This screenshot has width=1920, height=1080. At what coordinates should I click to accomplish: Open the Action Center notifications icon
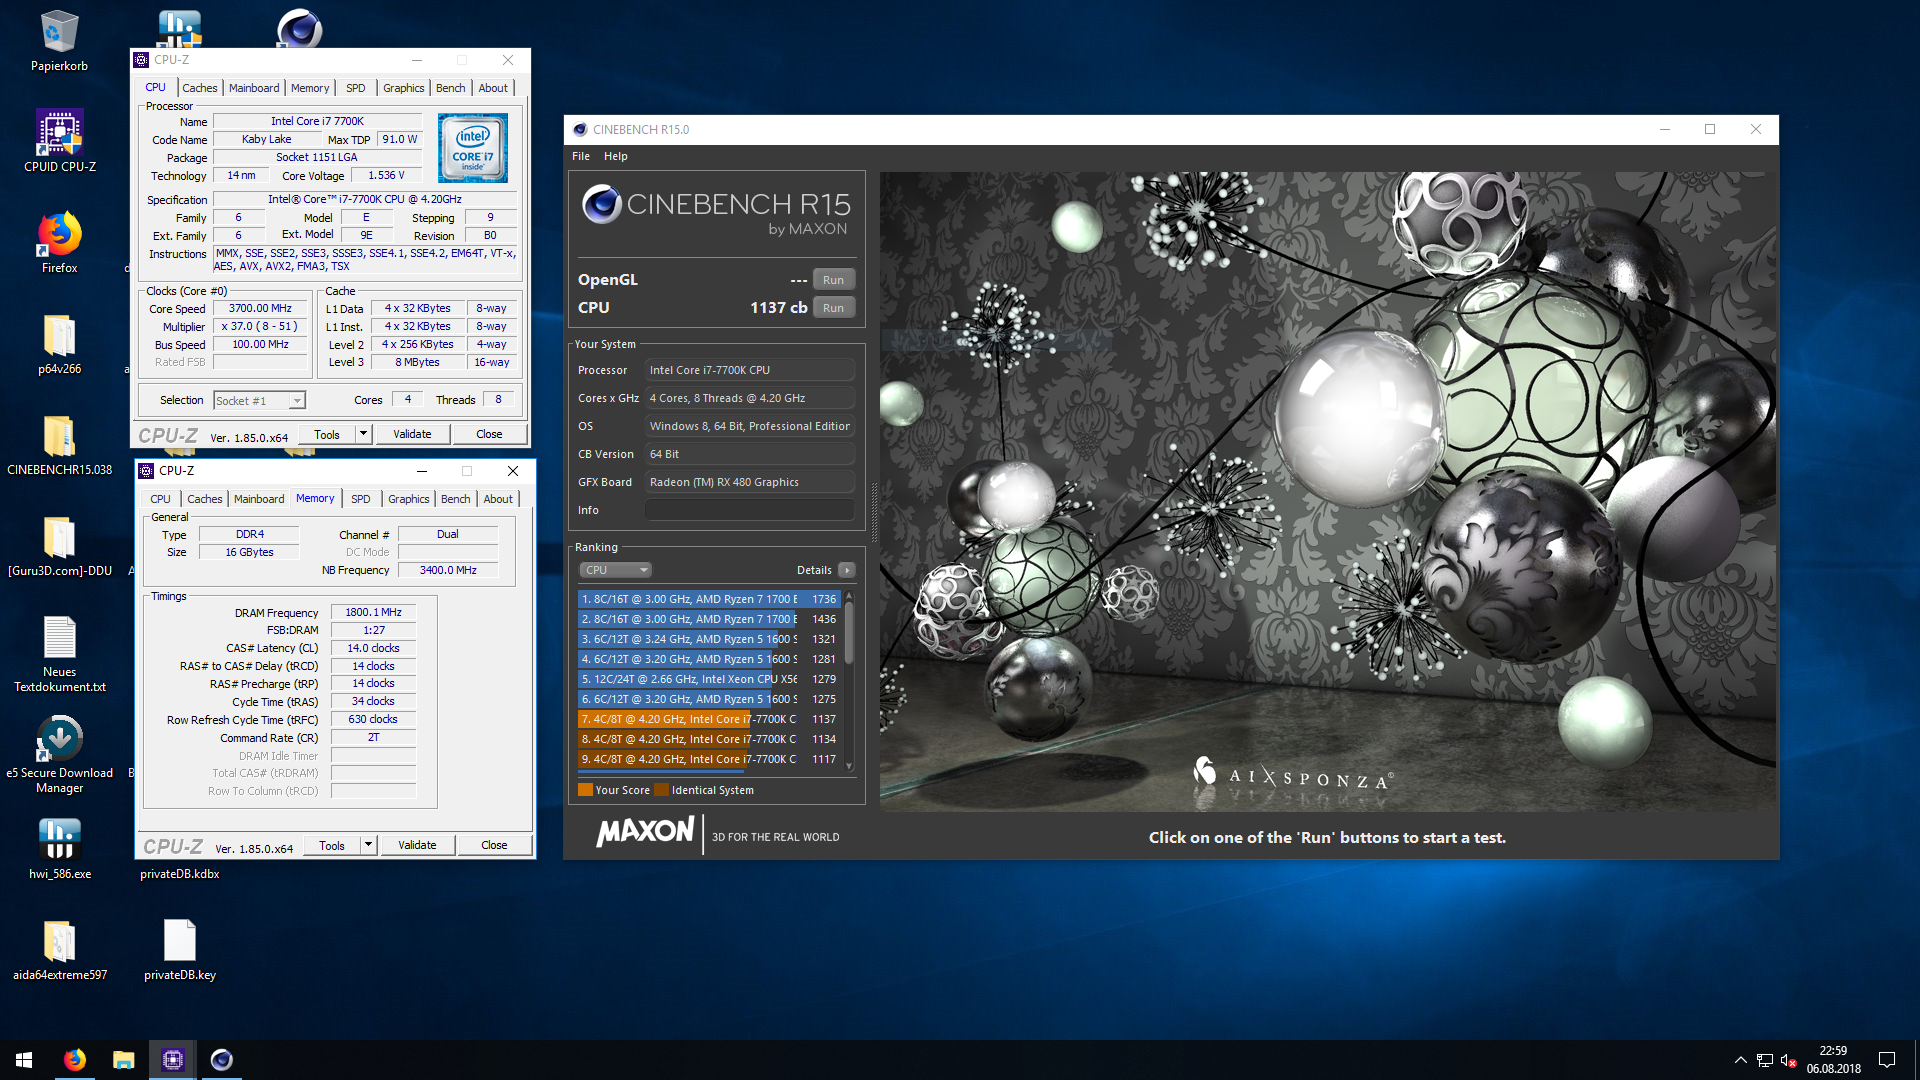pyautogui.click(x=1887, y=1060)
